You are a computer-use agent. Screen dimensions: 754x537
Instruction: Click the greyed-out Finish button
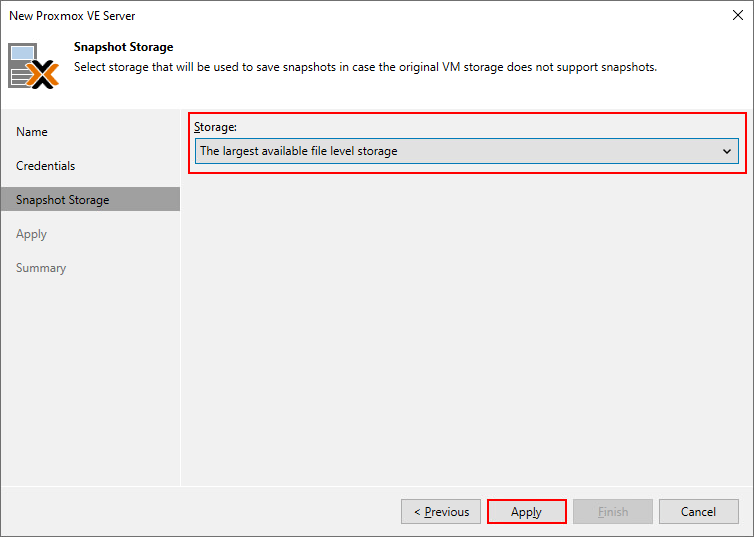coord(613,512)
